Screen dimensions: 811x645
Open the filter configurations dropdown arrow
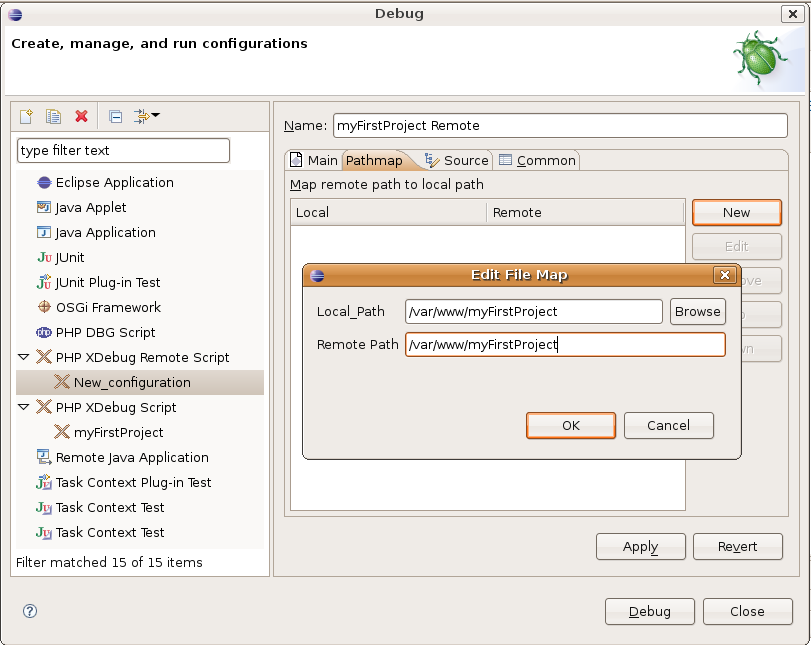(x=155, y=117)
